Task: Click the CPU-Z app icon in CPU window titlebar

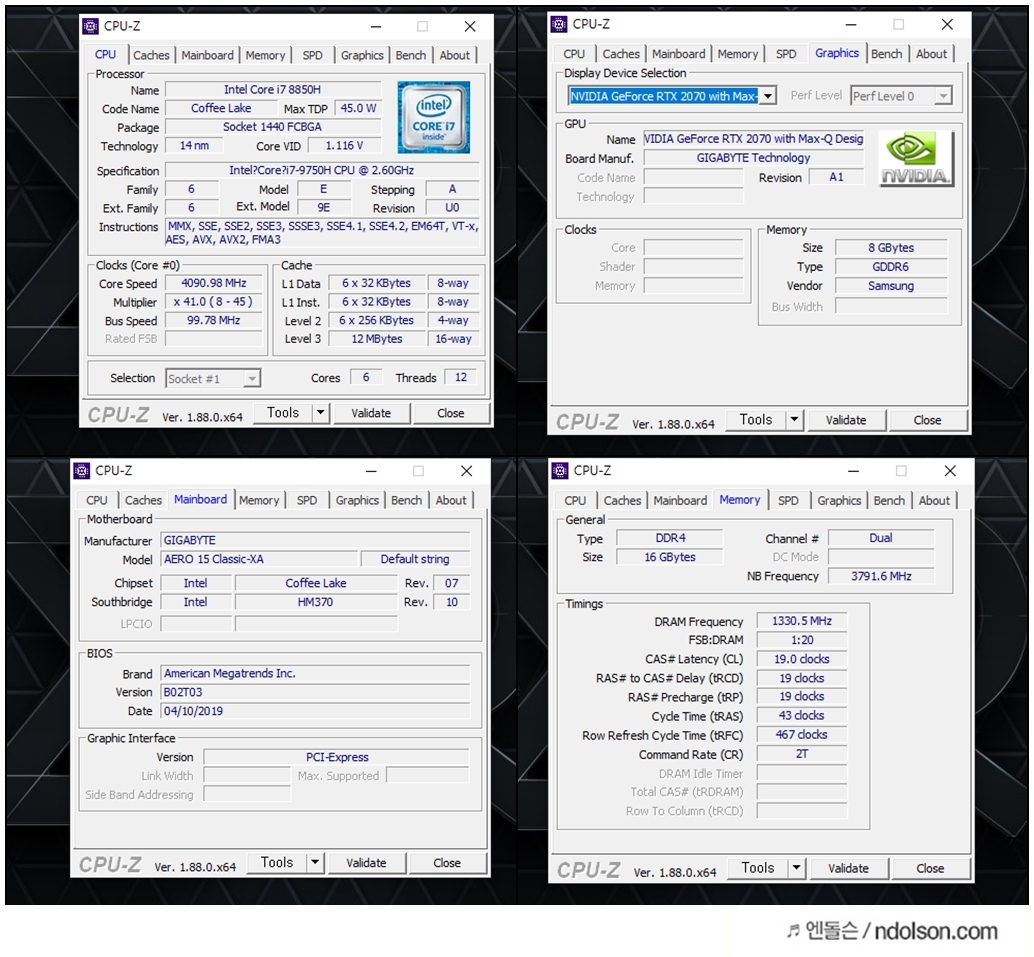Action: tap(90, 26)
